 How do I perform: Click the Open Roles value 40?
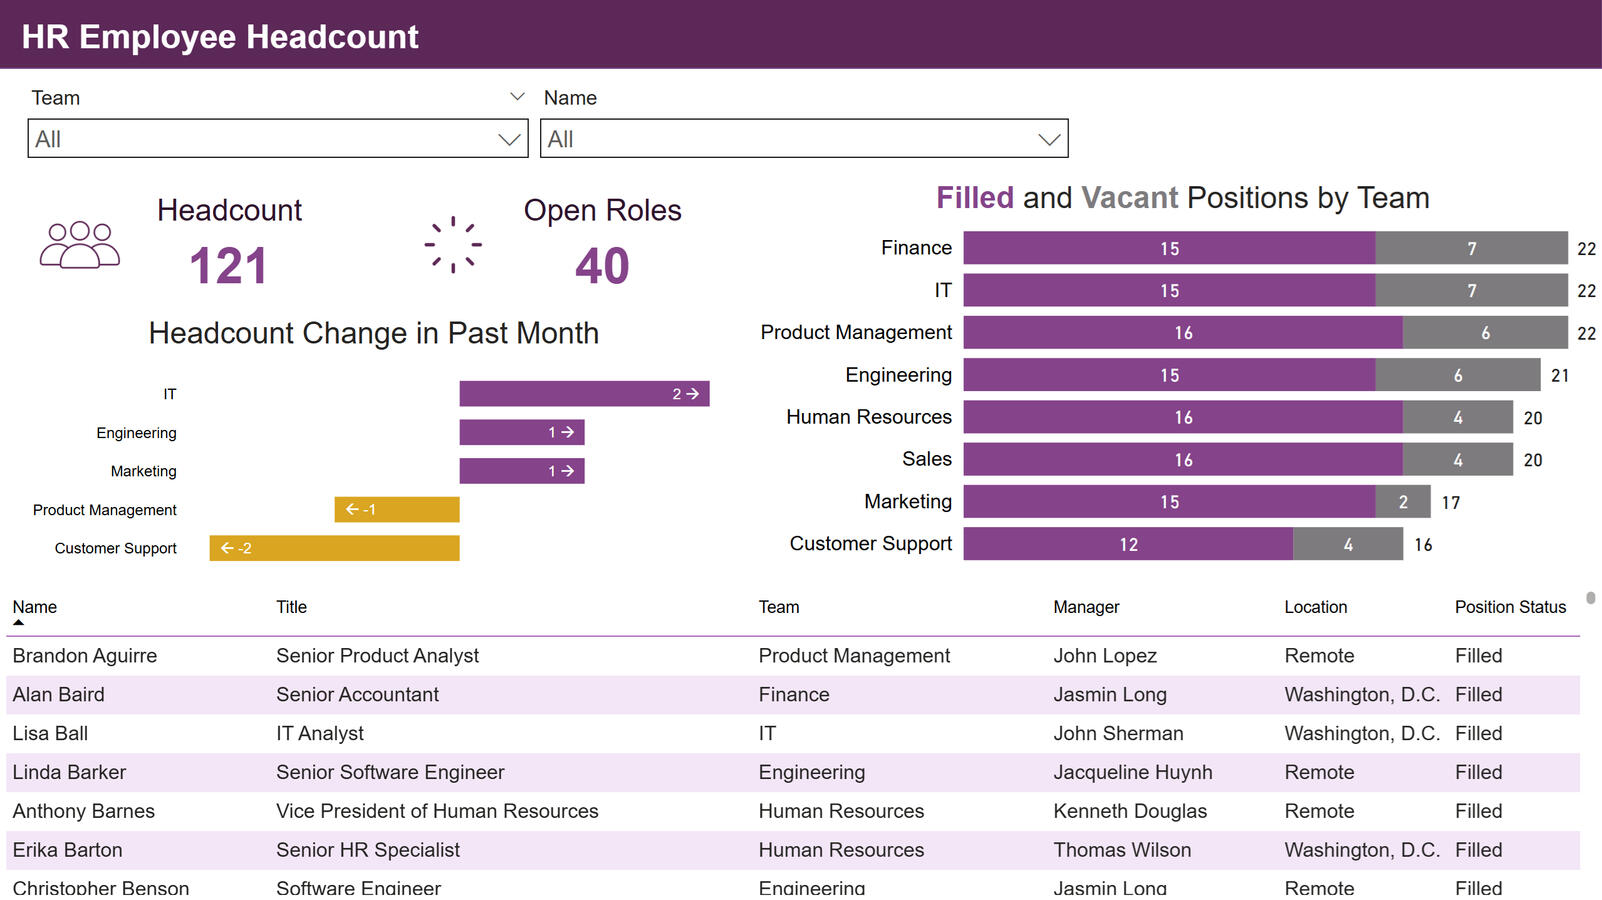tap(601, 265)
